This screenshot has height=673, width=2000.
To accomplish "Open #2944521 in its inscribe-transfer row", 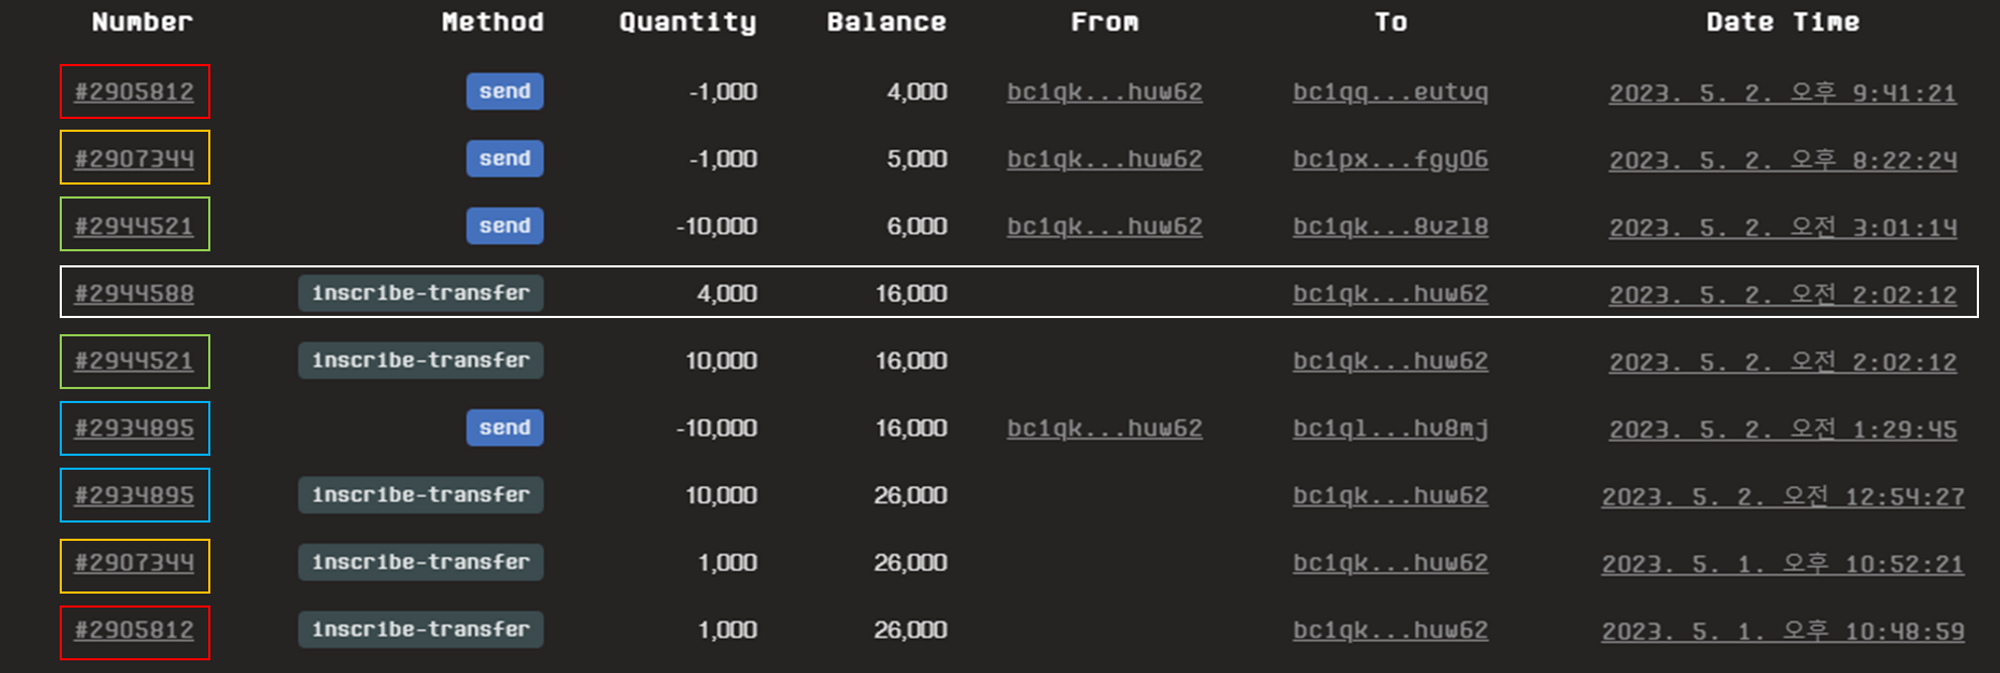I will [x=134, y=361].
